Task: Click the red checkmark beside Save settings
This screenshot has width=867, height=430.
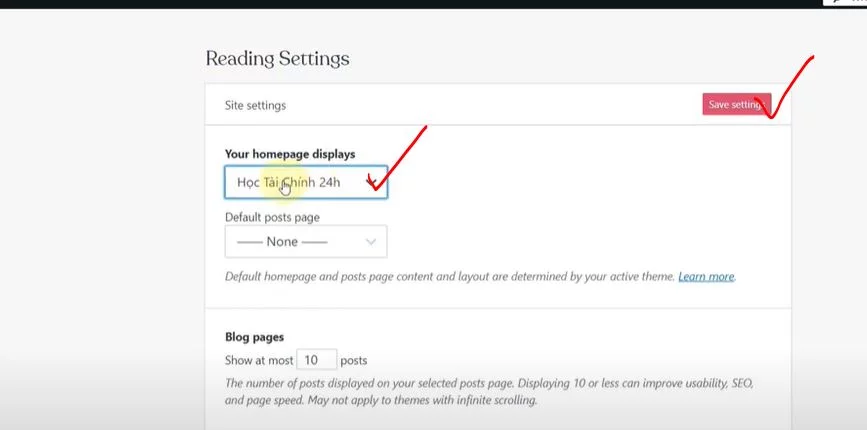Action: (x=790, y=85)
